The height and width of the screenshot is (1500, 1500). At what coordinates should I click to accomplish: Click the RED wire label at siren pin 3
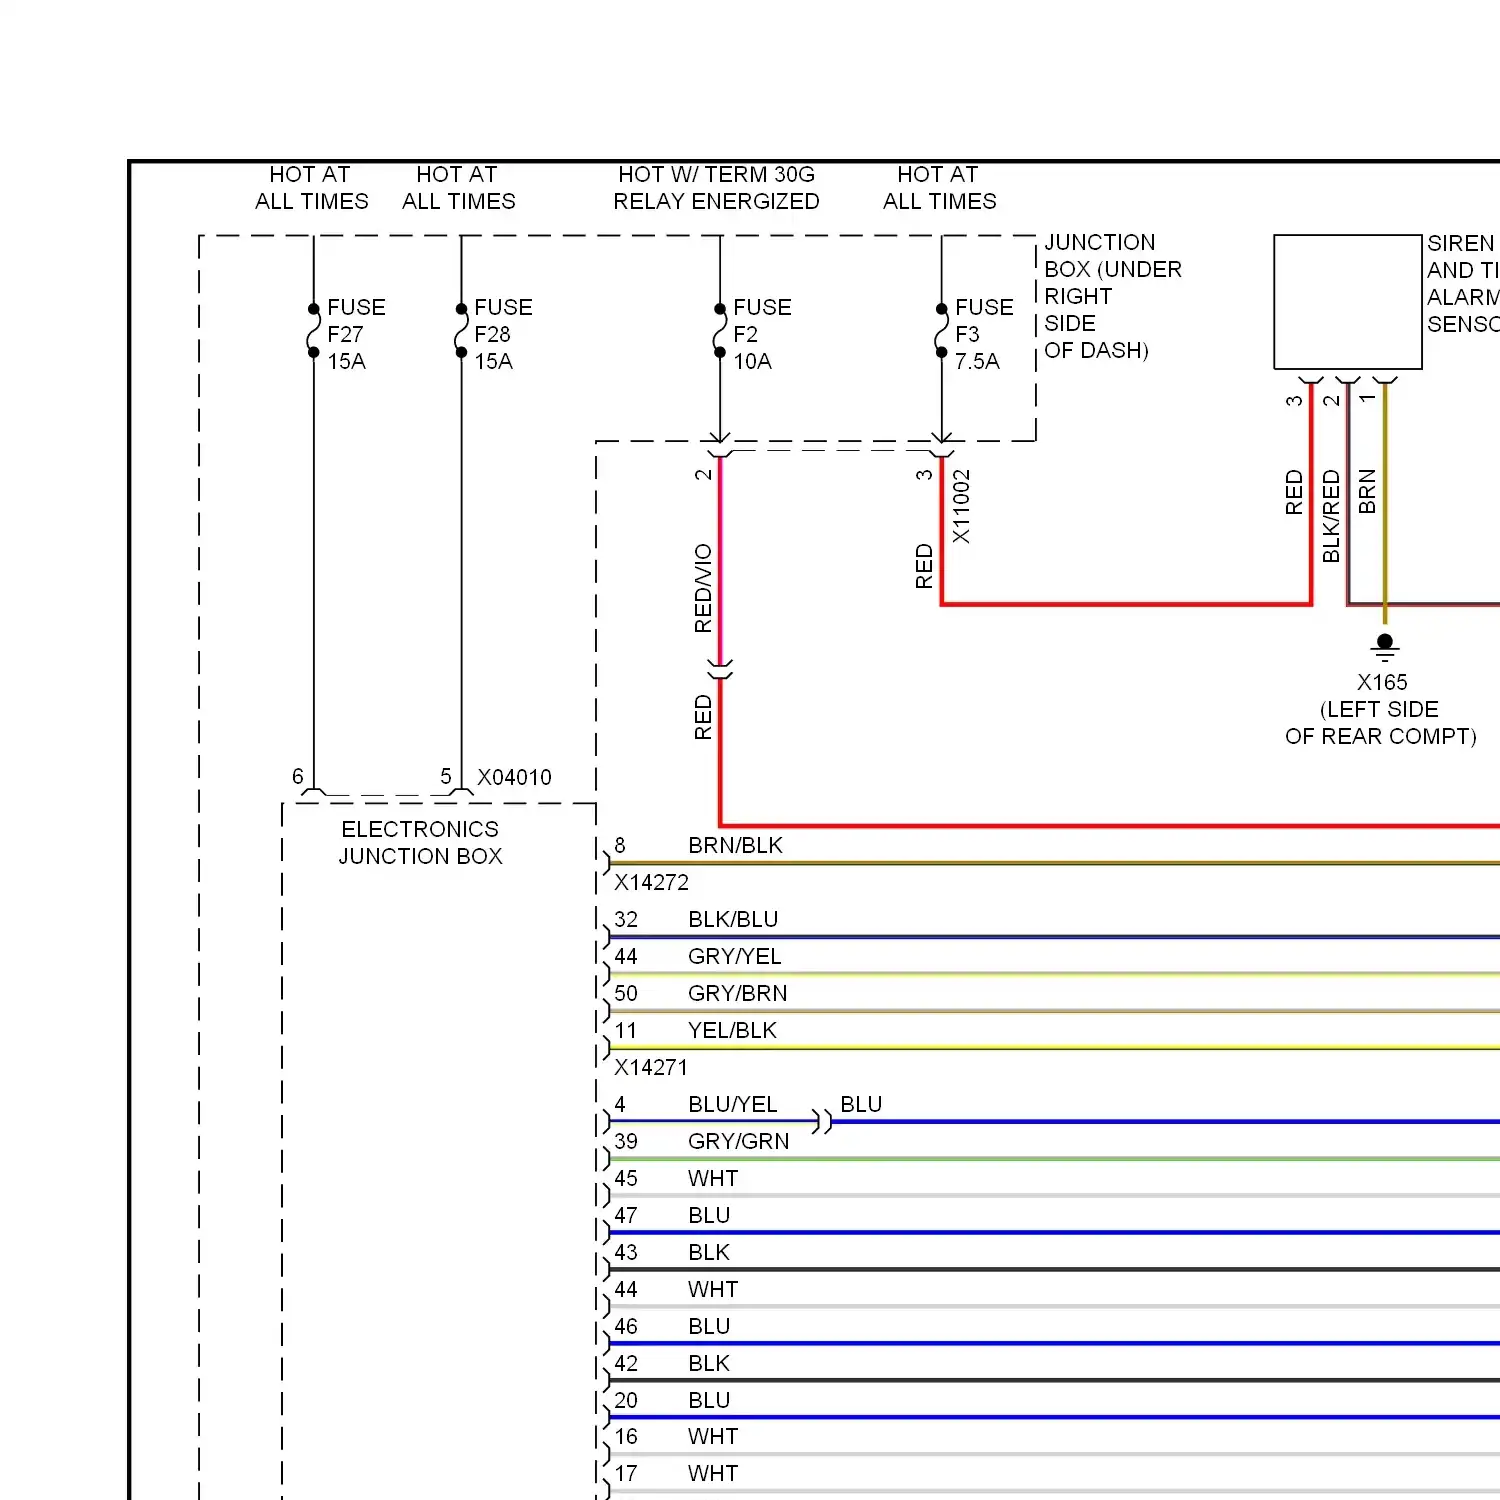click(x=1294, y=492)
